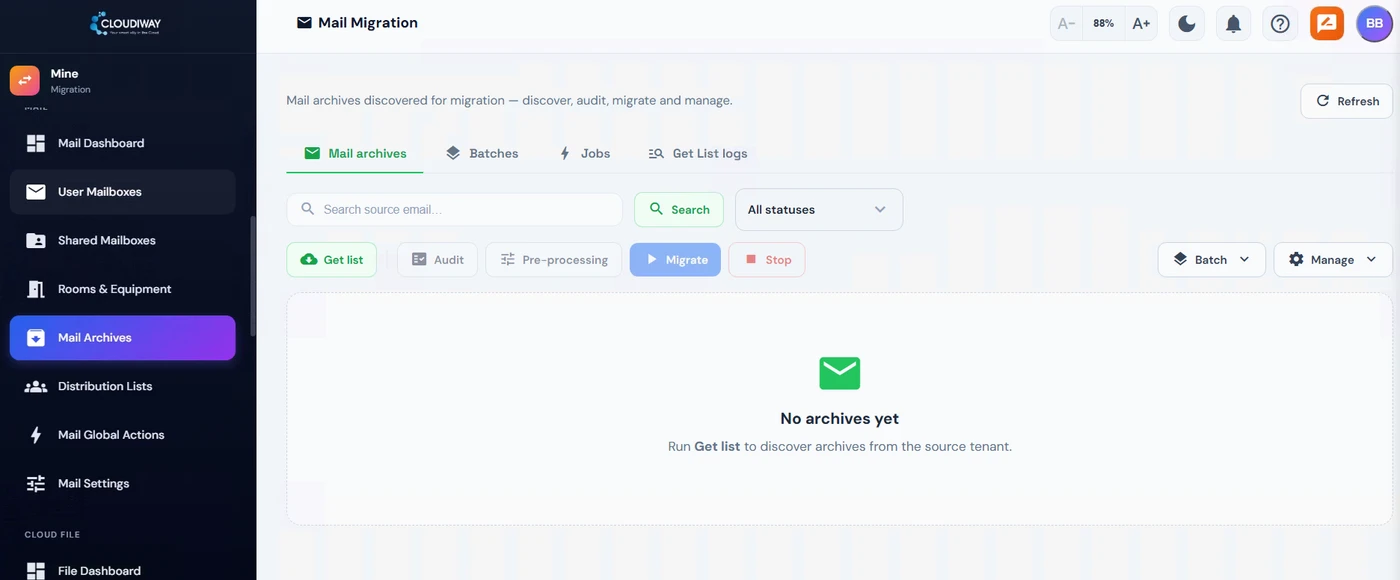The height and width of the screenshot is (580, 1400).
Task: Click the Mail Migration page title
Action: [x=368, y=23]
